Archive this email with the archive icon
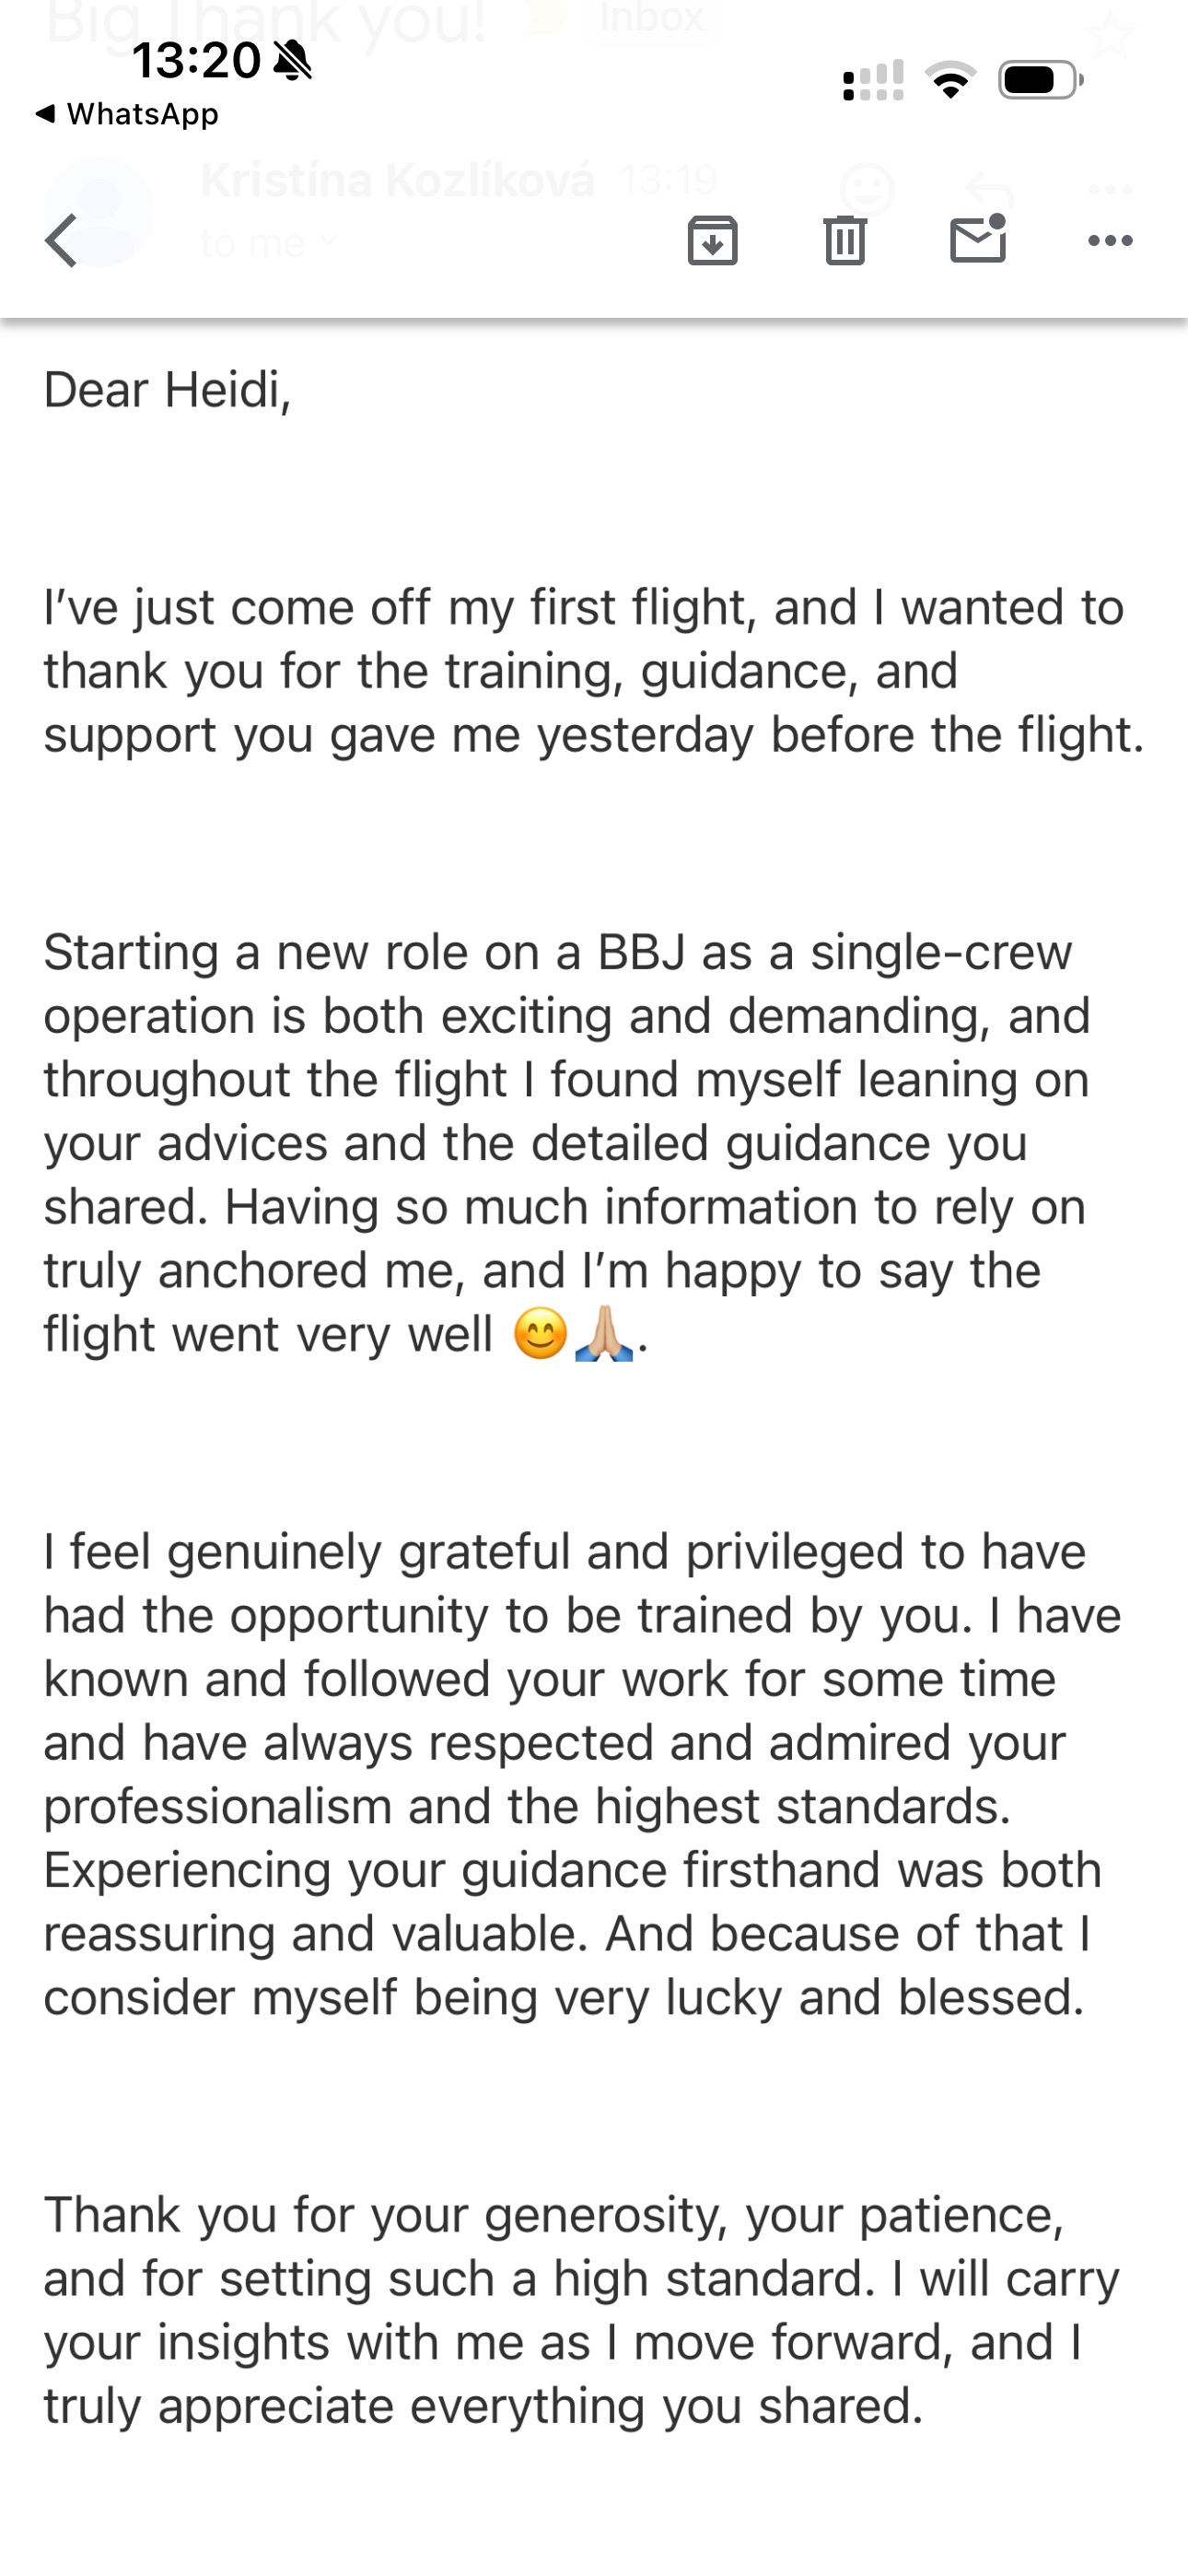This screenshot has height=2576, width=1188. 712,241
